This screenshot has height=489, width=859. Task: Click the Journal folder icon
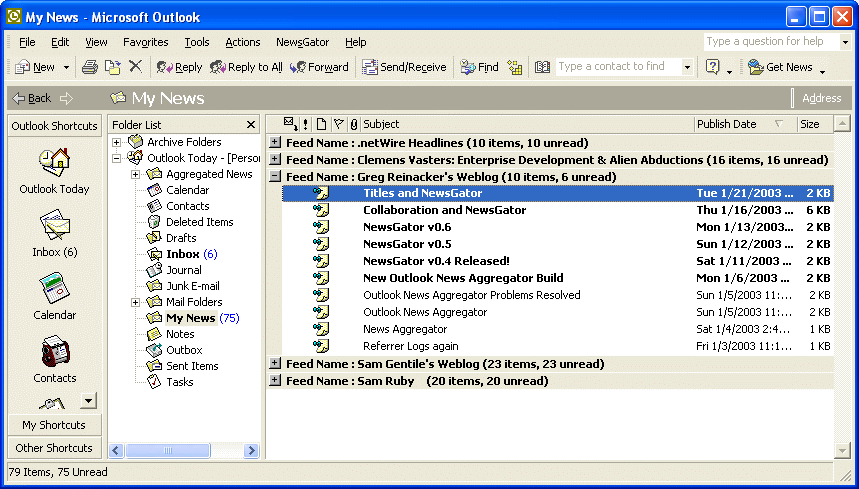tap(154, 270)
